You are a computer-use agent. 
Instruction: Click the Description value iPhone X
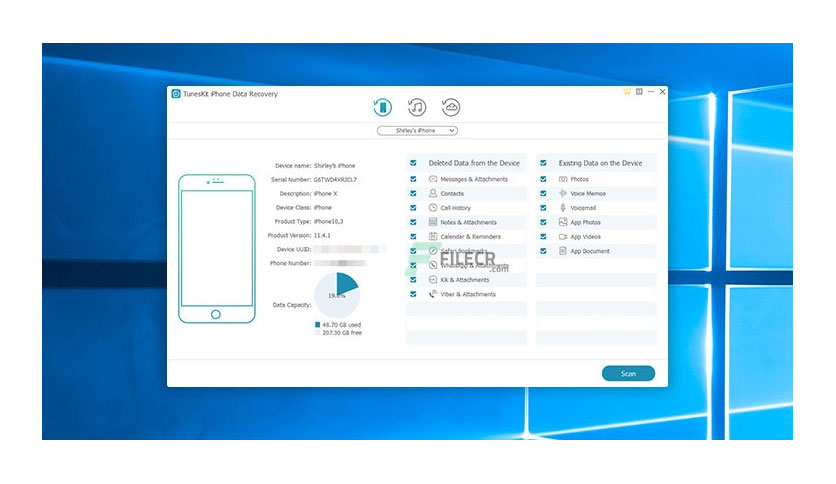click(x=325, y=193)
